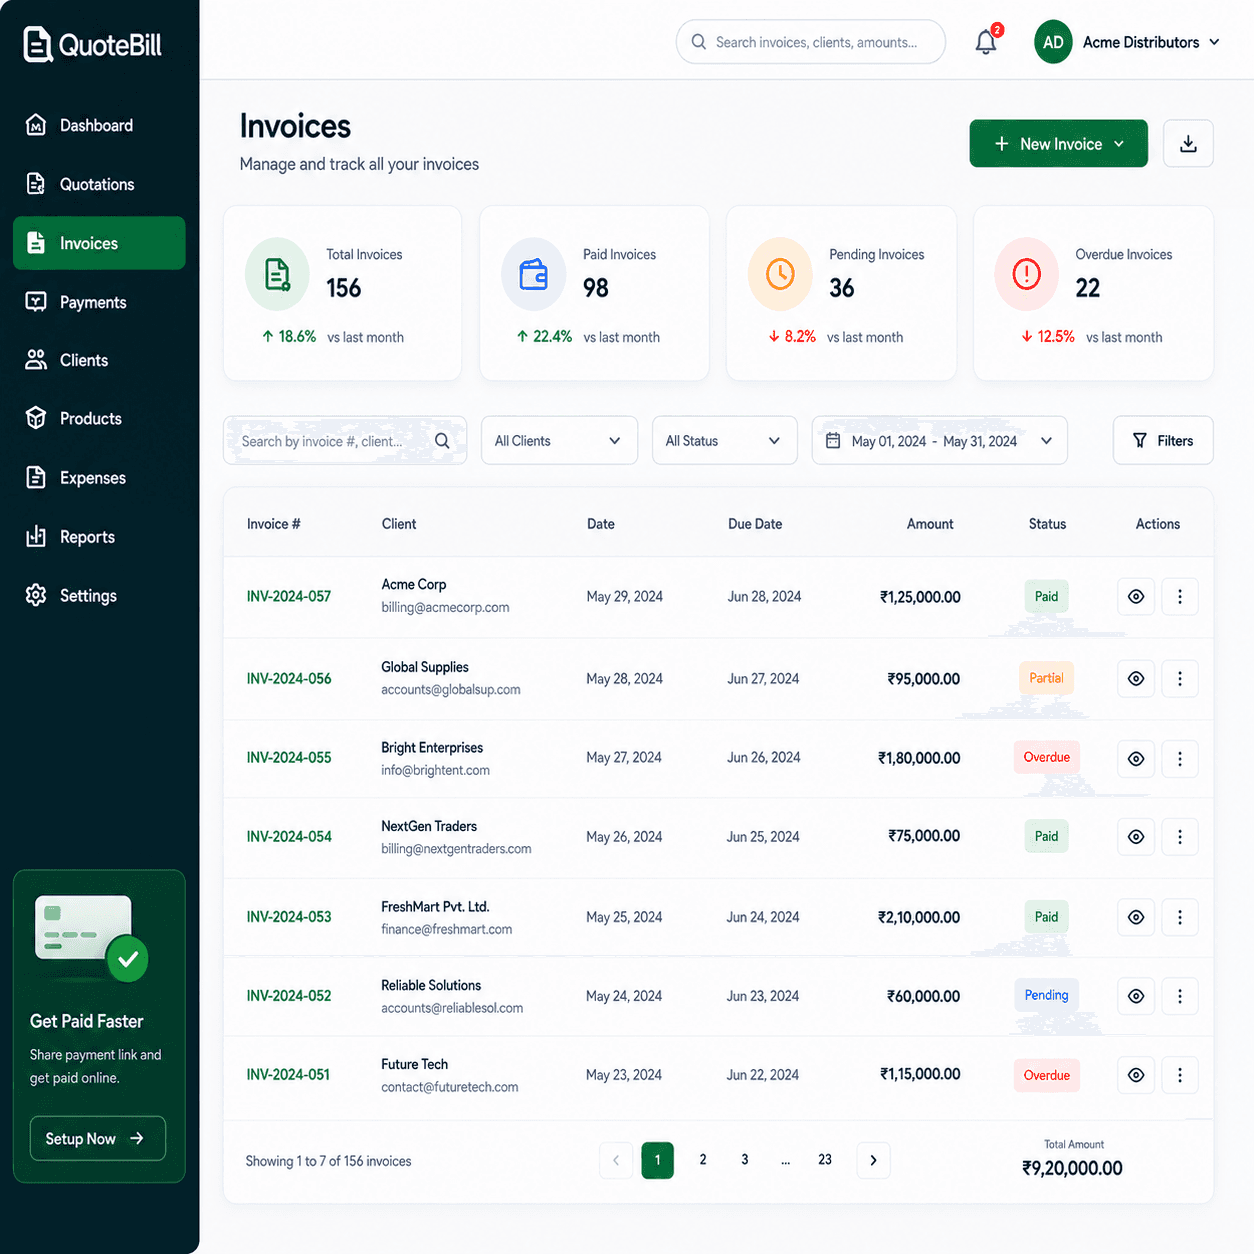The image size is (1254, 1254).
Task: View invoice INV-2024-053 eye icon
Action: [x=1136, y=917]
